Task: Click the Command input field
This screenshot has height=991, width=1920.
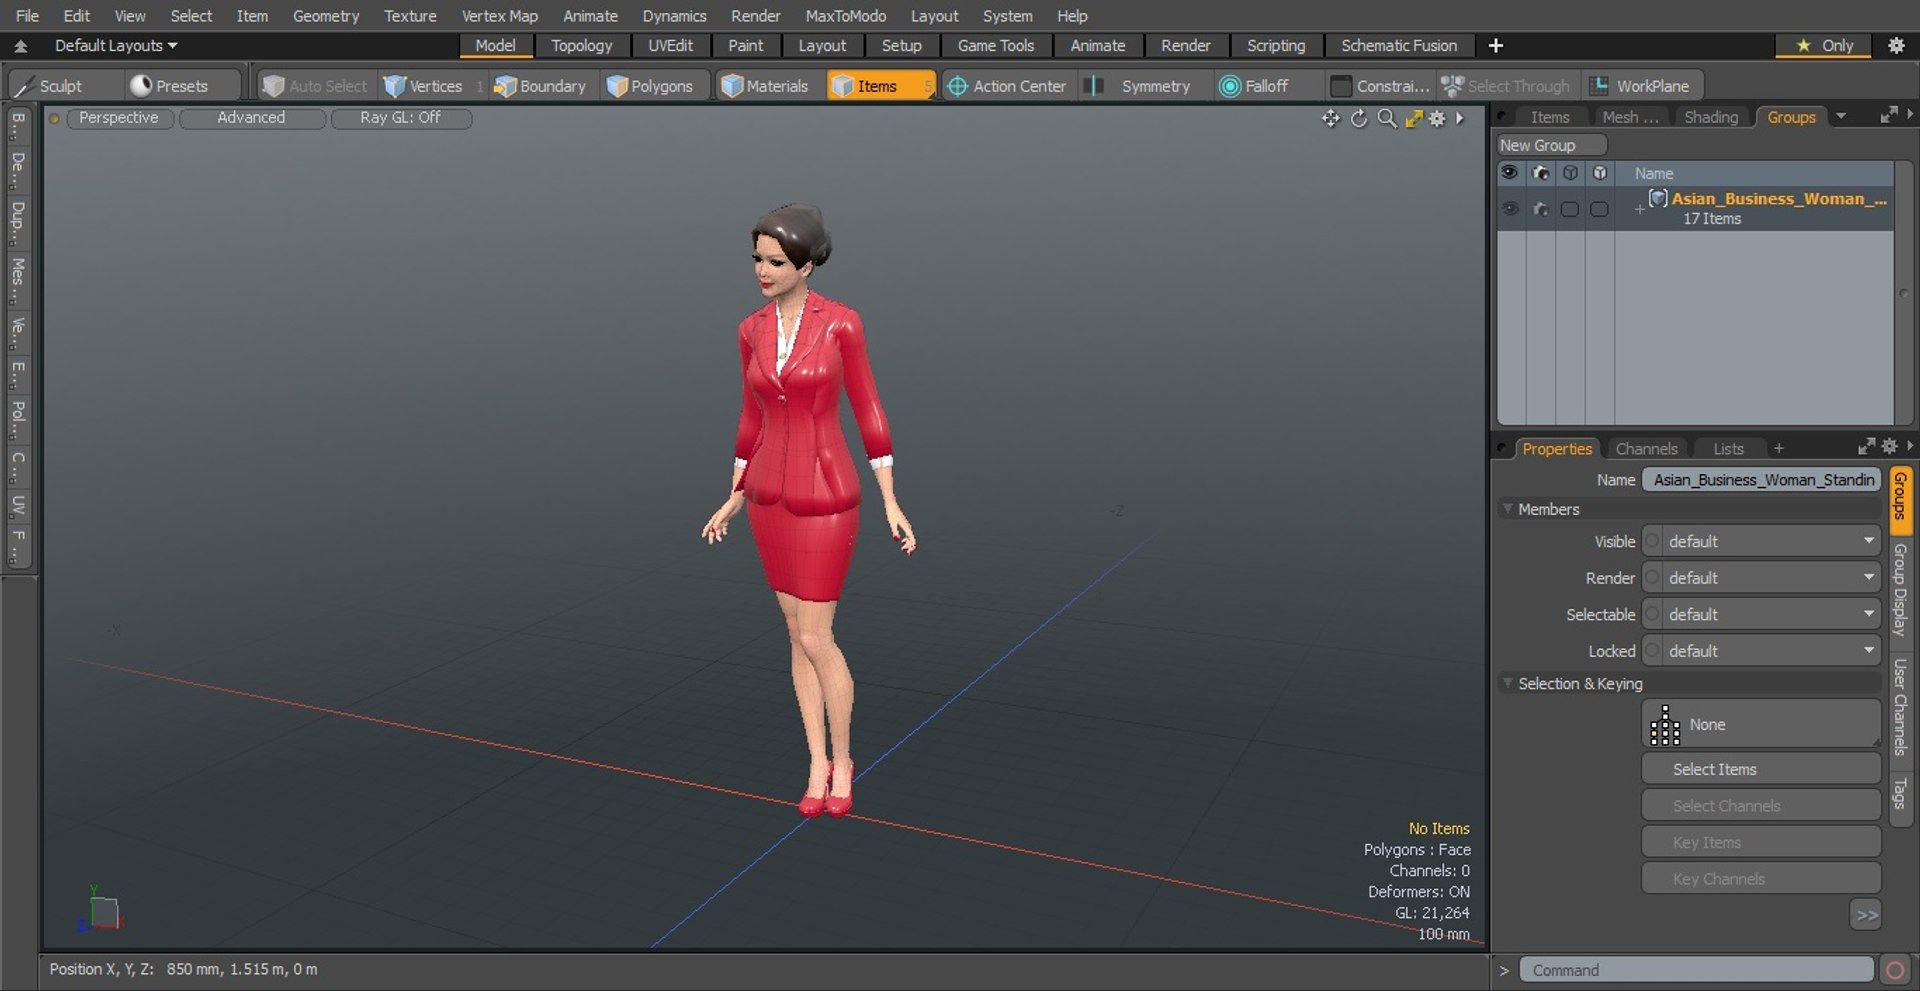Action: [x=1696, y=970]
